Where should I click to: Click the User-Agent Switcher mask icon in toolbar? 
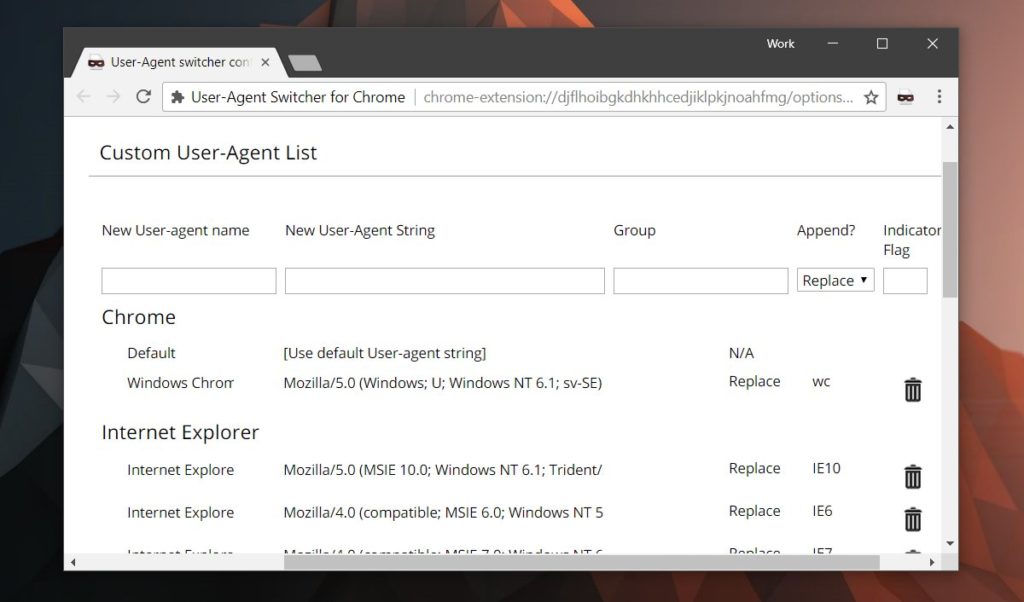coord(905,97)
